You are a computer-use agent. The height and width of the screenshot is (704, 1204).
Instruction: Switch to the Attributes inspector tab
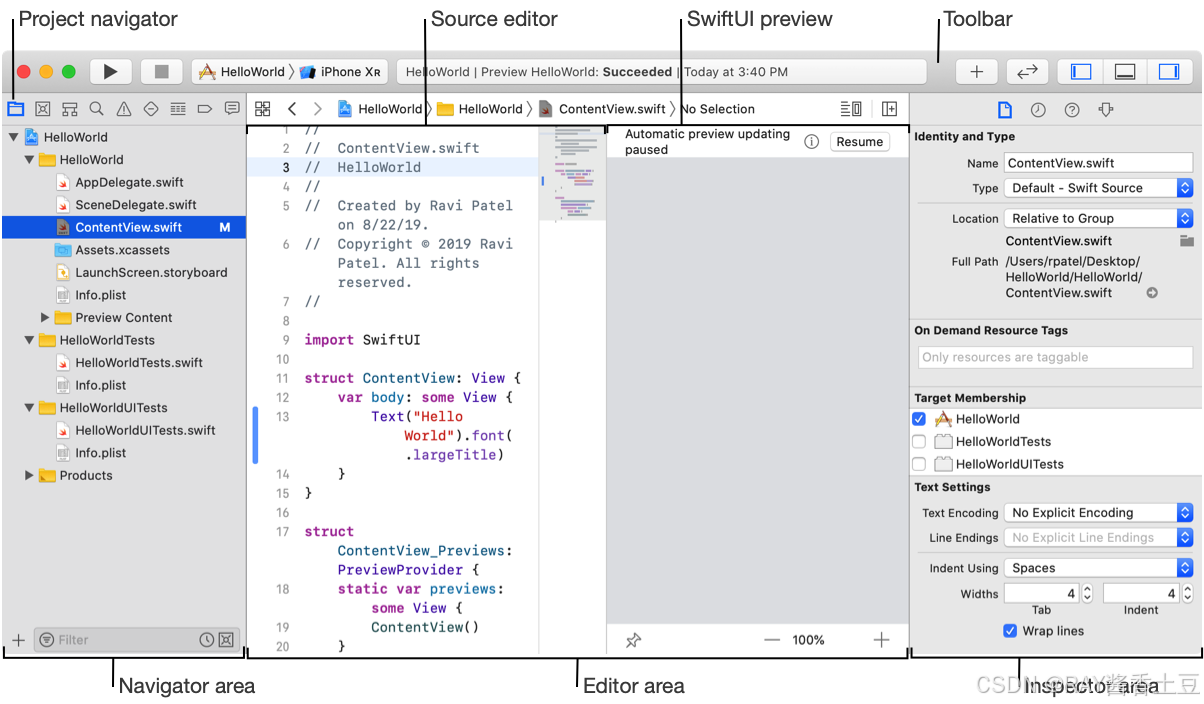click(x=1105, y=110)
